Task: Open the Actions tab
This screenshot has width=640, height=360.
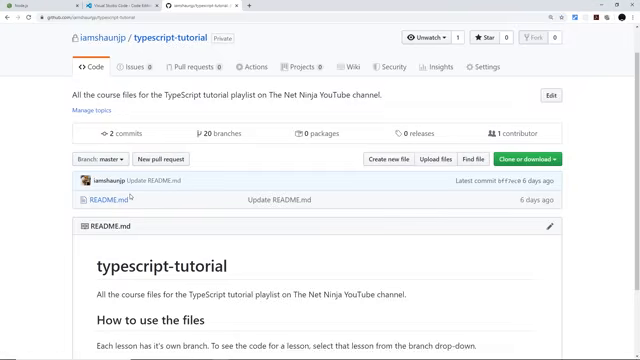Action: [252, 67]
